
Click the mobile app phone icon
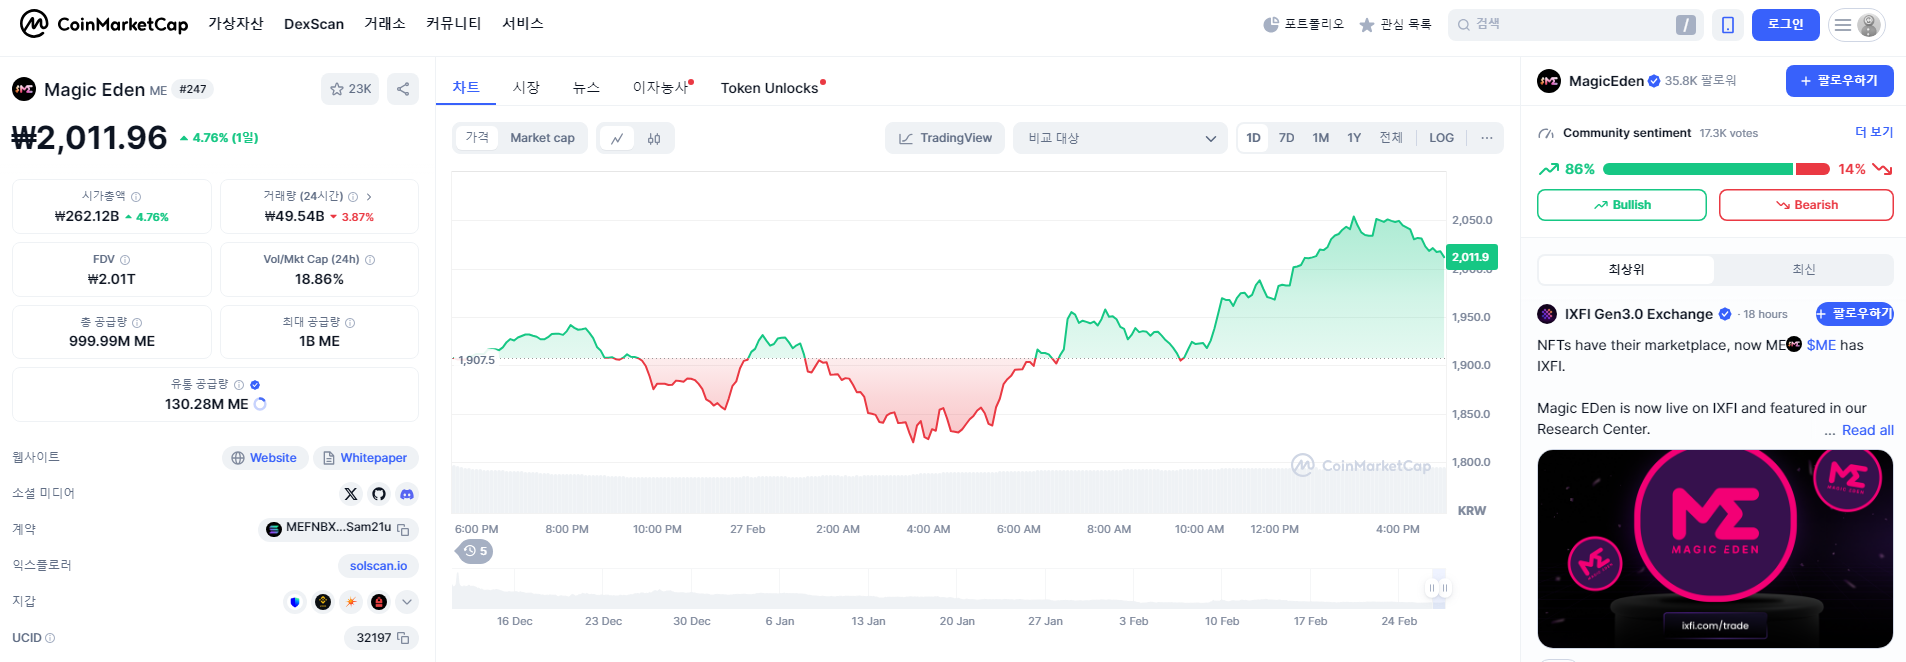pos(1728,25)
